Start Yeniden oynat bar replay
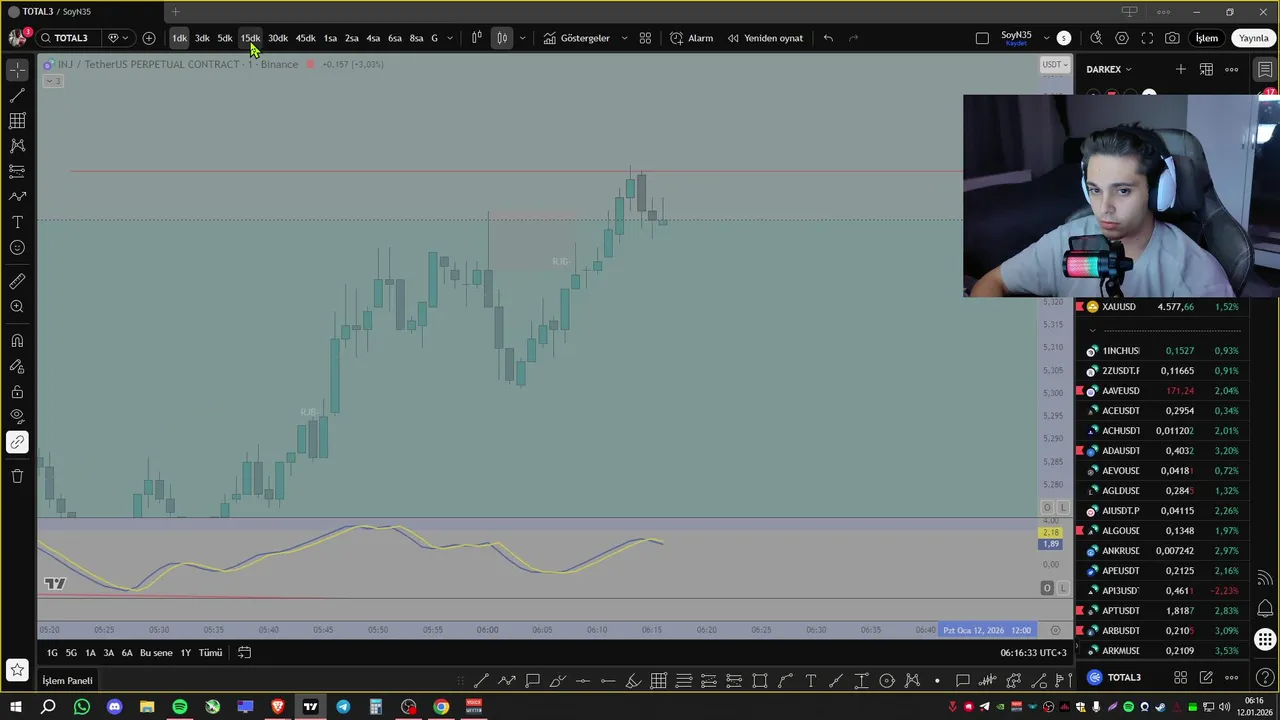 [x=765, y=38]
